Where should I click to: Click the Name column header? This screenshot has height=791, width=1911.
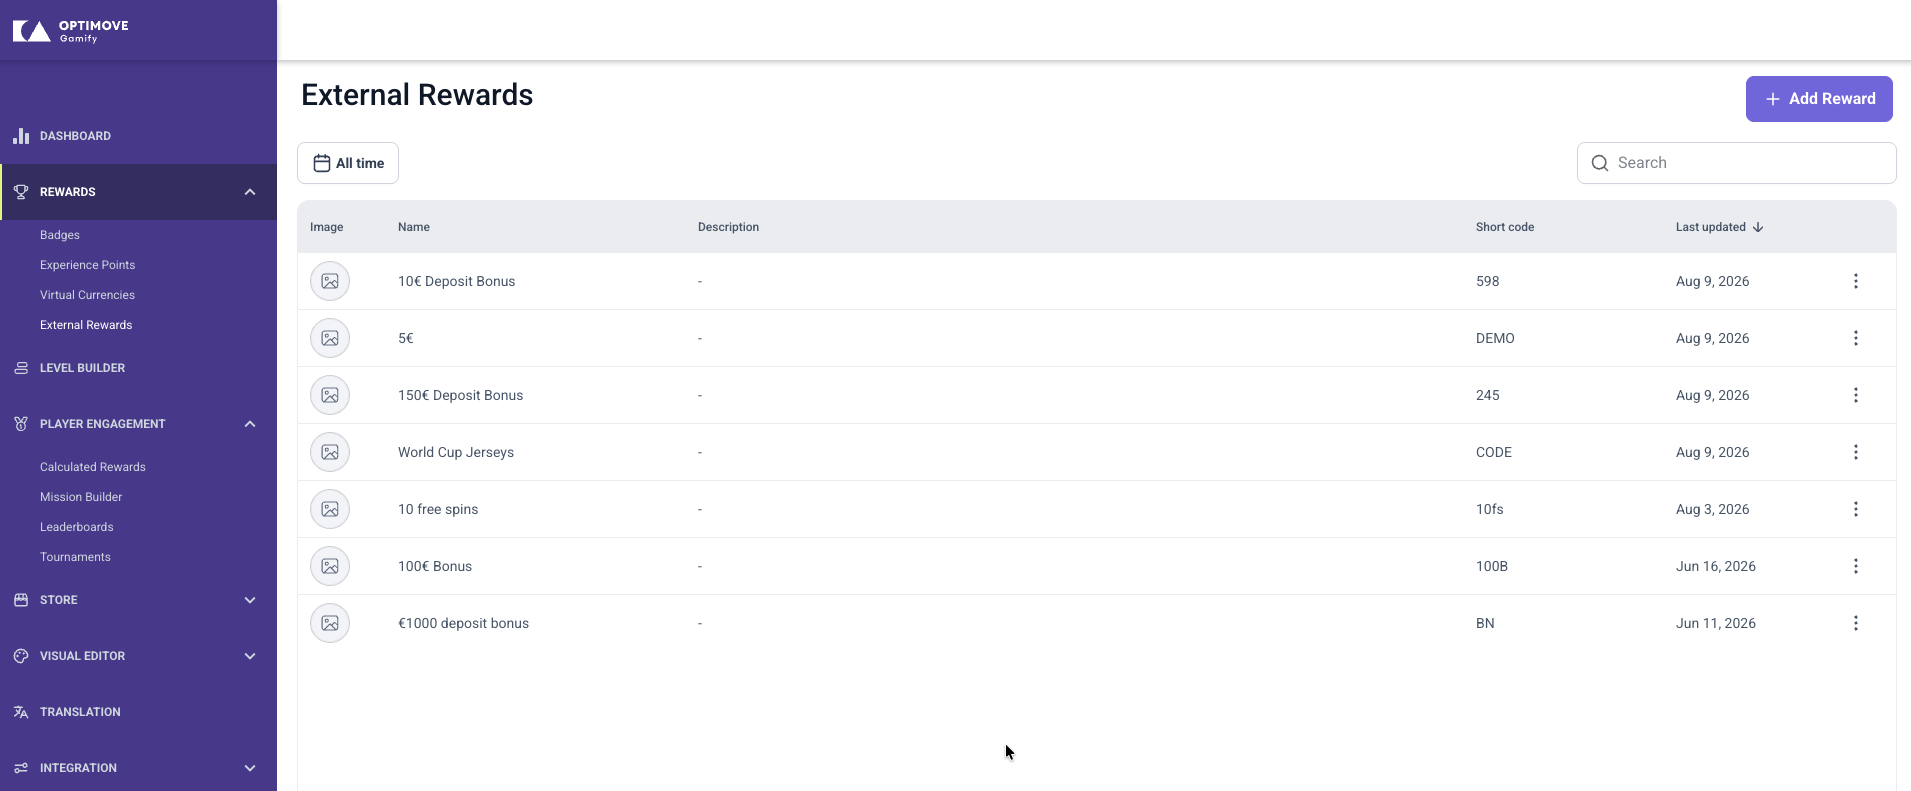point(414,227)
